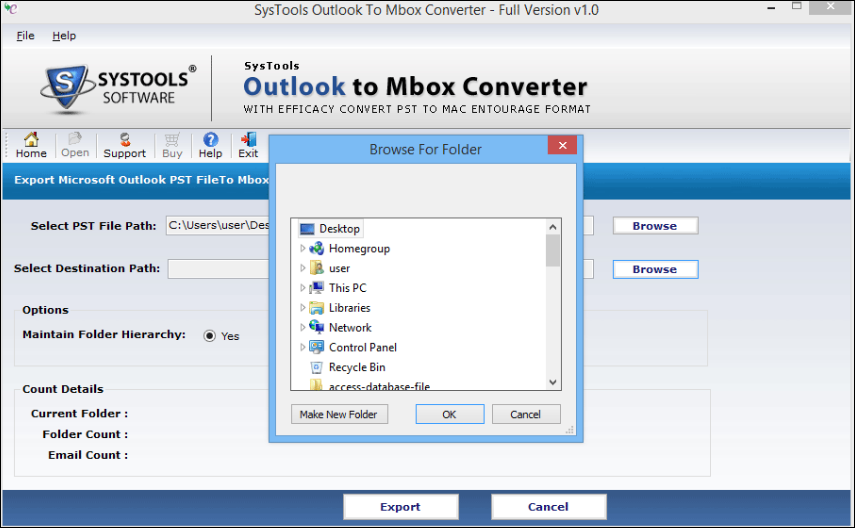Select the user label in tree
The image size is (855, 528).
pos(339,268)
